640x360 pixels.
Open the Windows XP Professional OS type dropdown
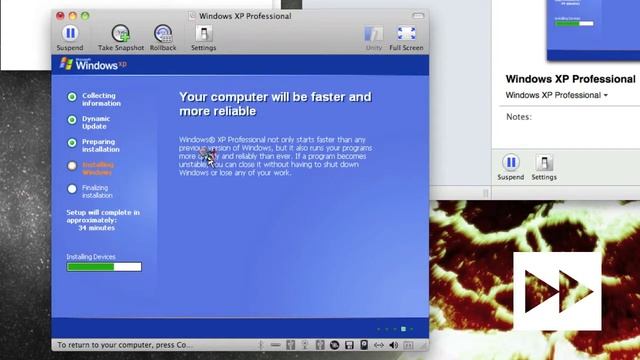point(557,95)
